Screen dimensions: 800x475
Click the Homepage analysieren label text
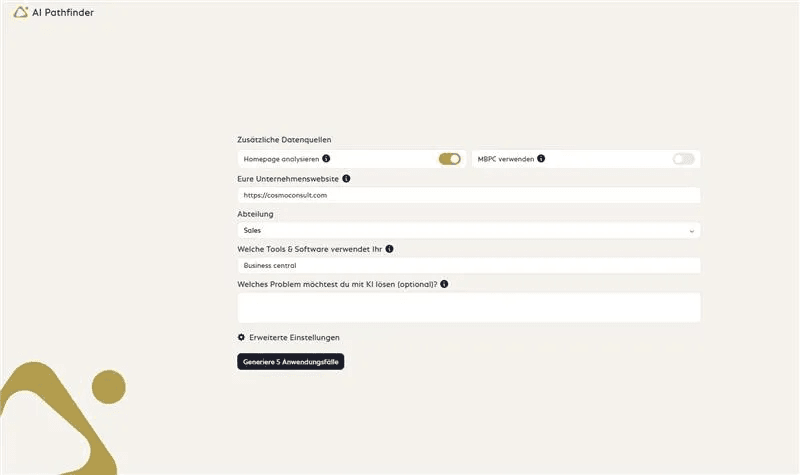pyautogui.click(x=280, y=159)
